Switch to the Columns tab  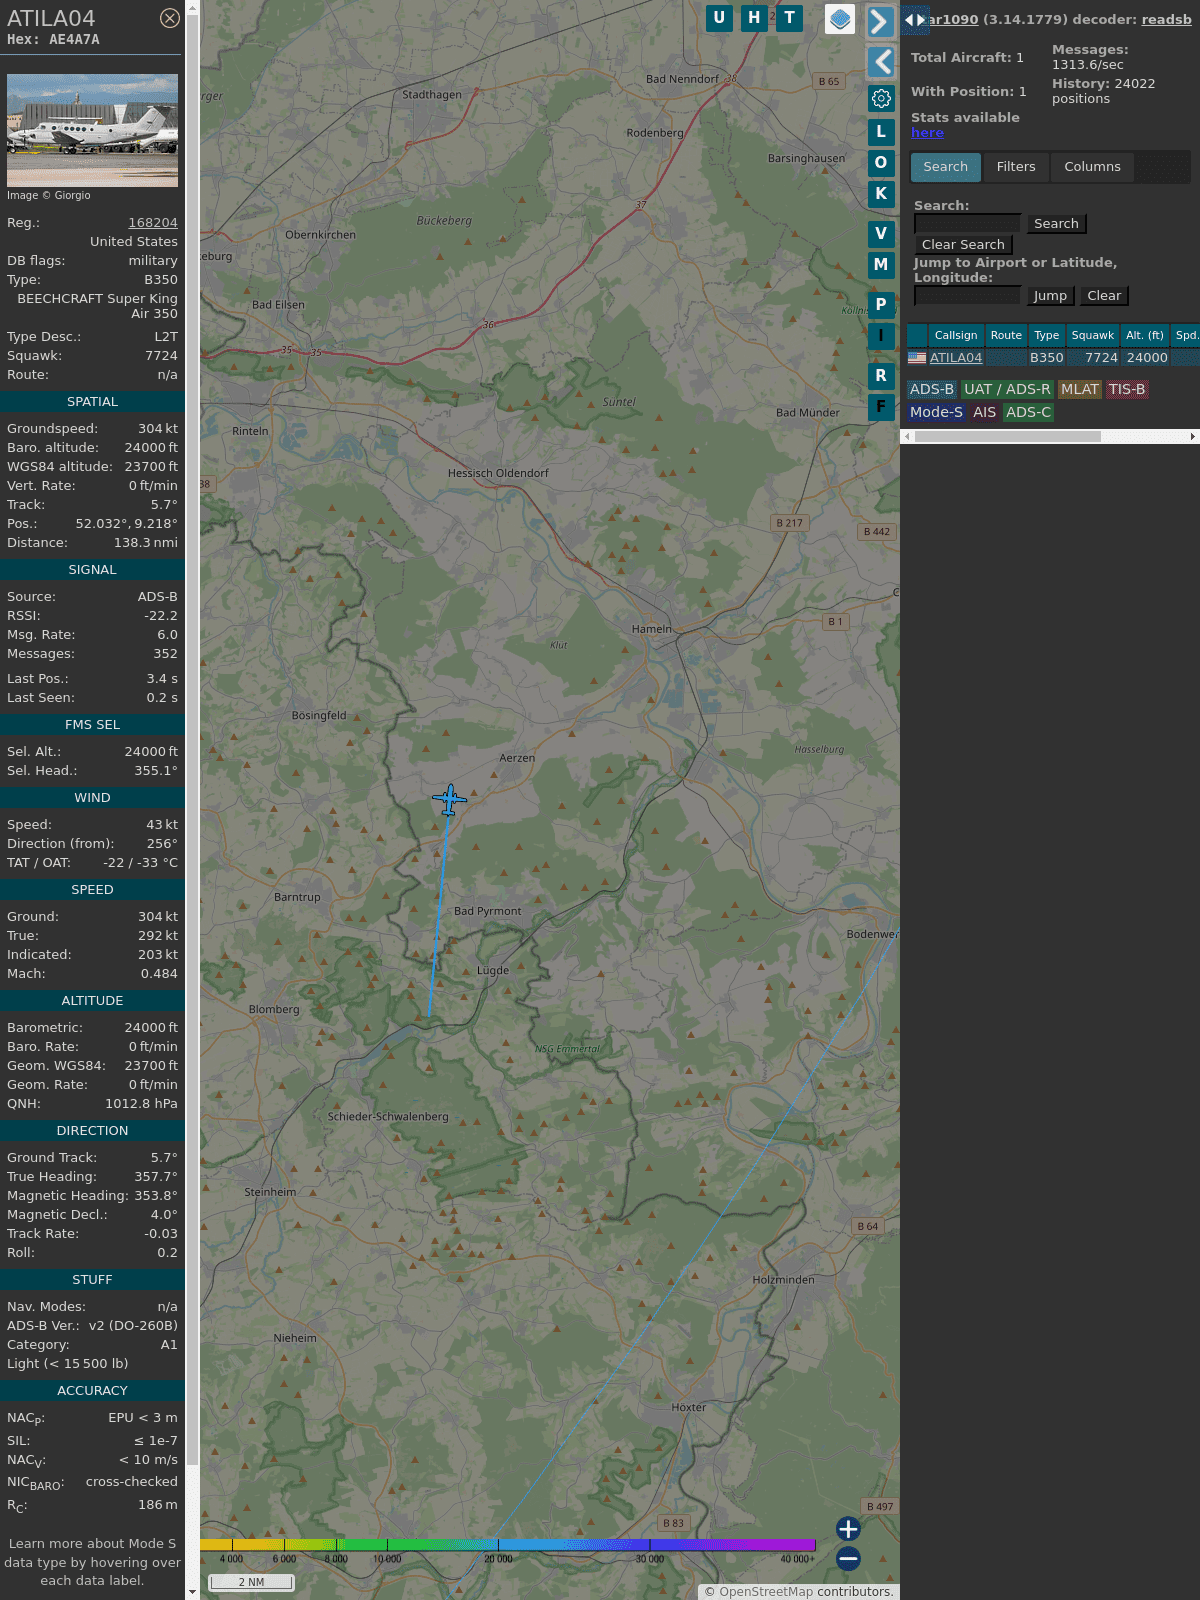click(1092, 167)
